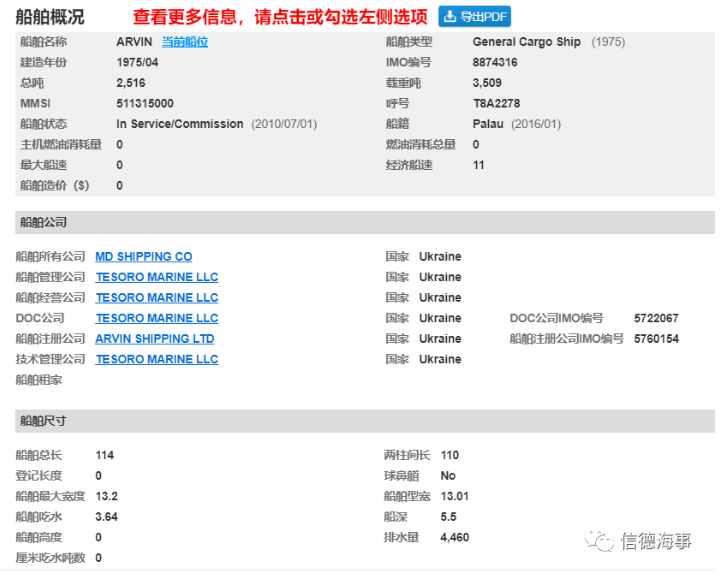Select the MMSI value 511315000
Image resolution: width=721 pixels, height=577 pixels.
[144, 103]
